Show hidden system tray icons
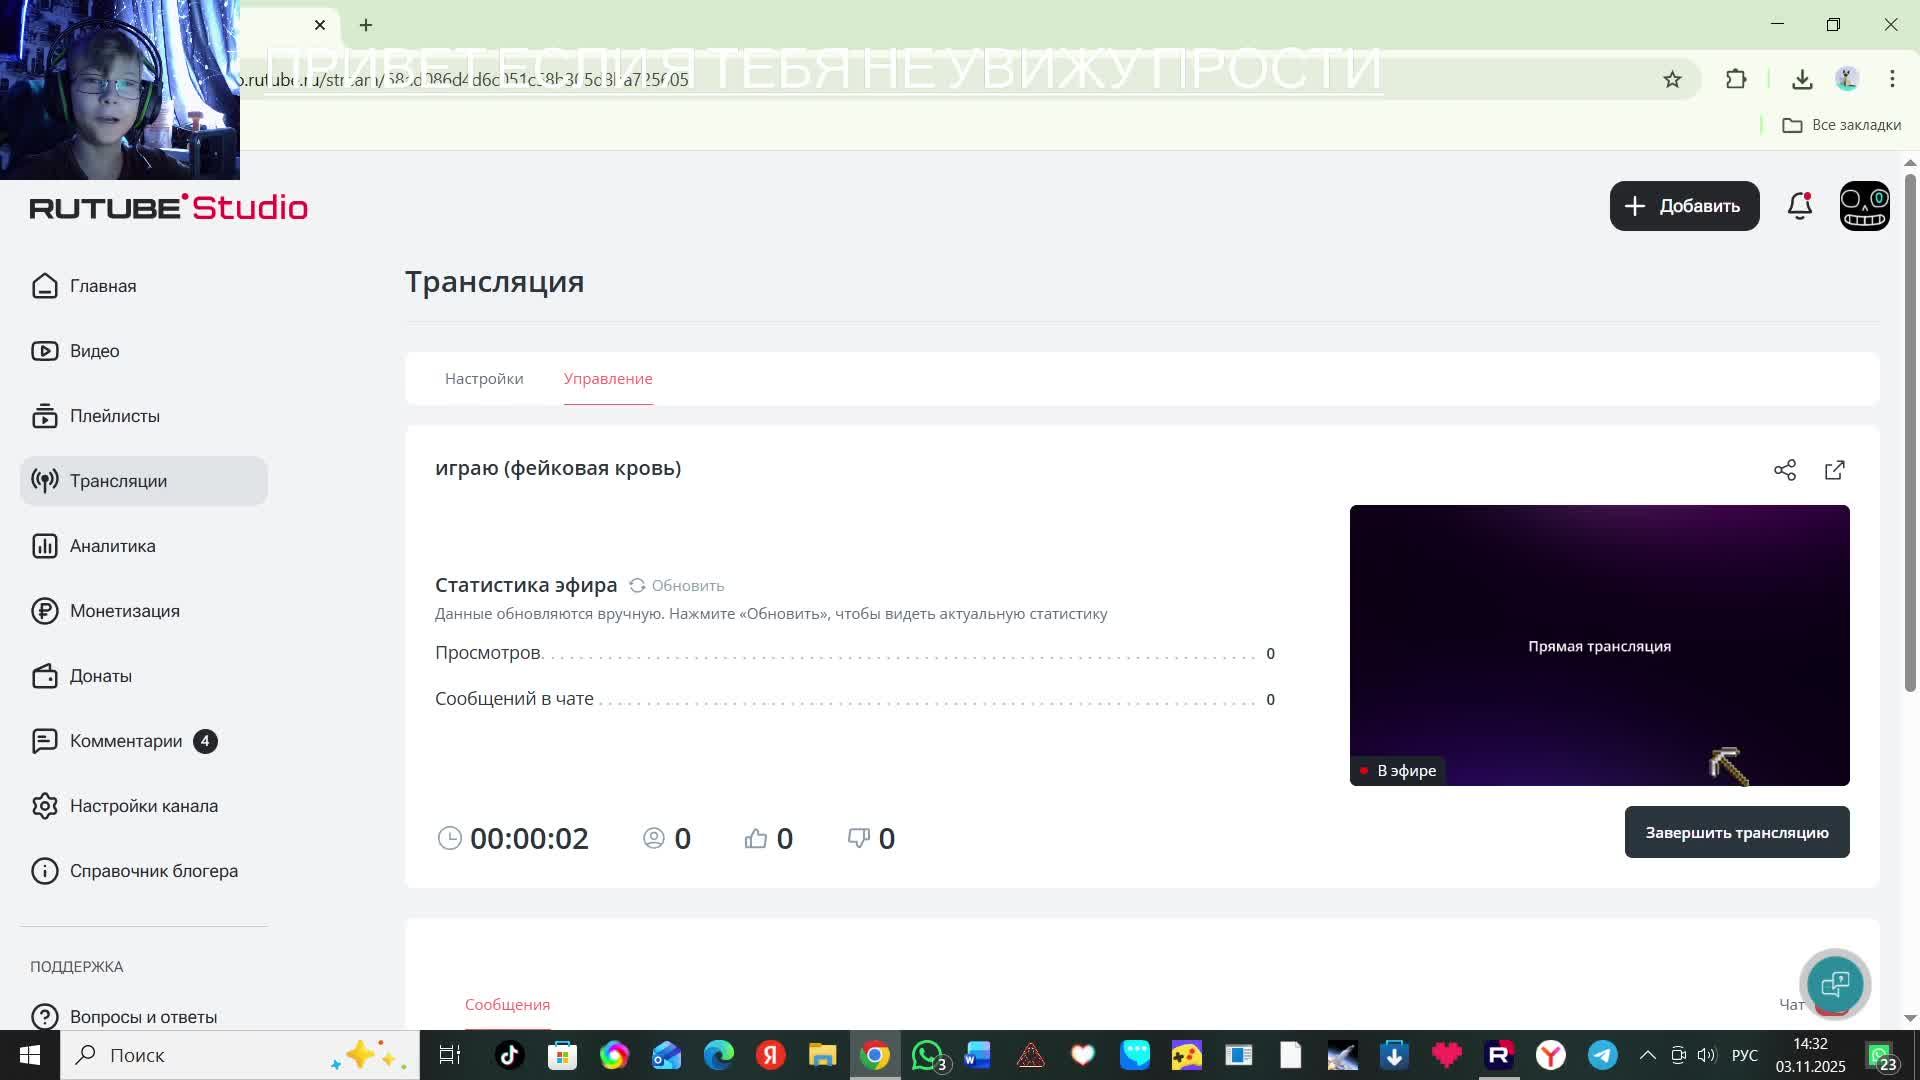 [x=1648, y=1055]
